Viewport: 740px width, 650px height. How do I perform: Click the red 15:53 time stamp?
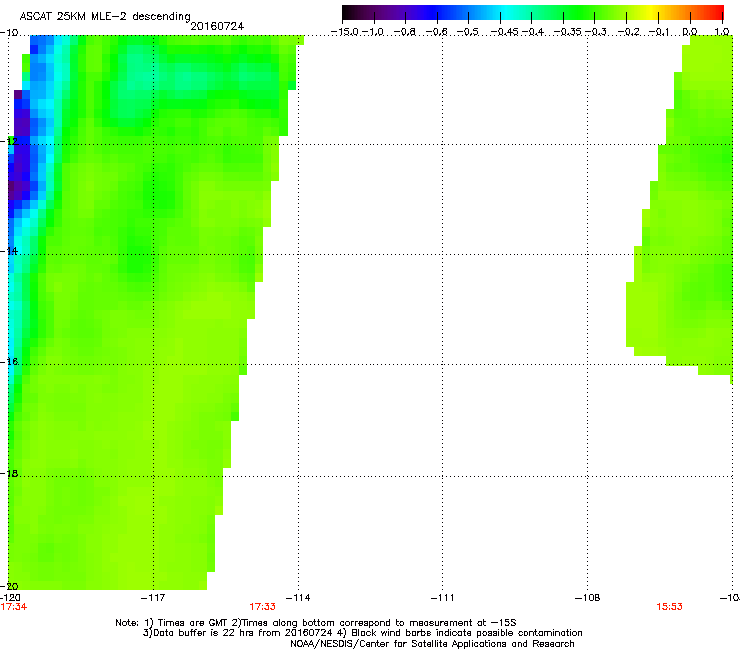tap(669, 607)
